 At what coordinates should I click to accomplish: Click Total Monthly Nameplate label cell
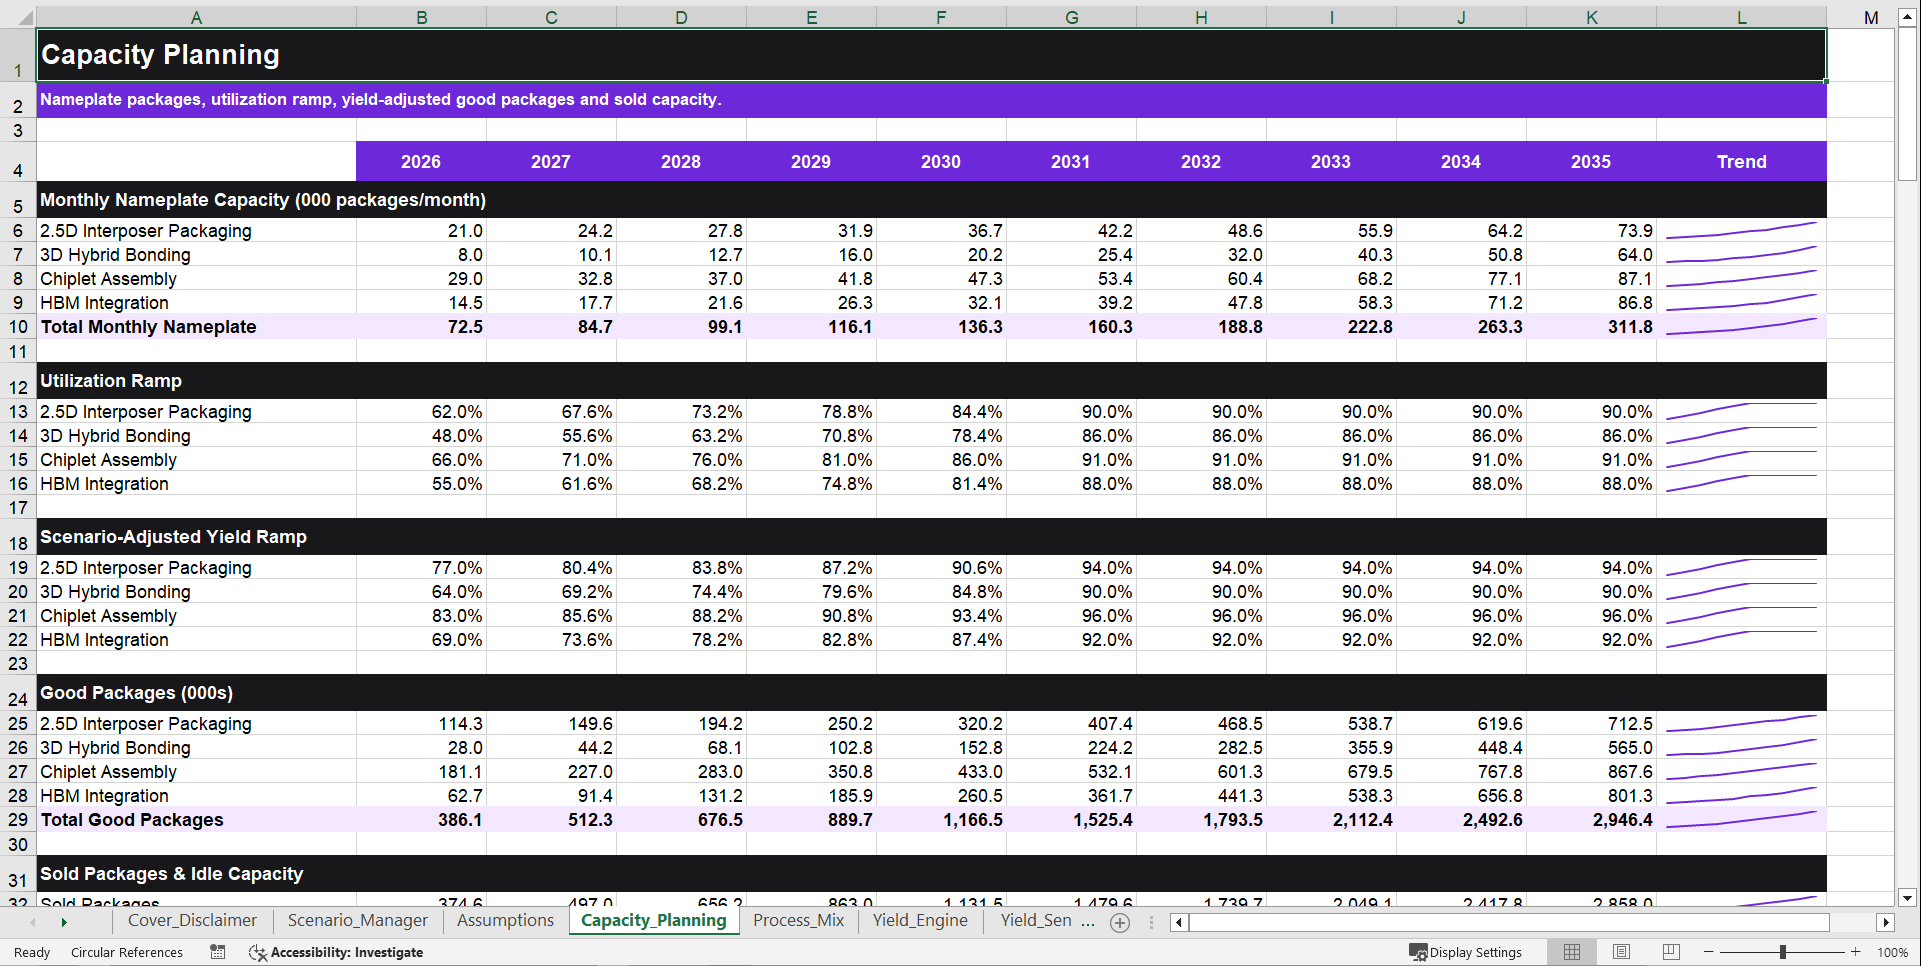tap(196, 327)
